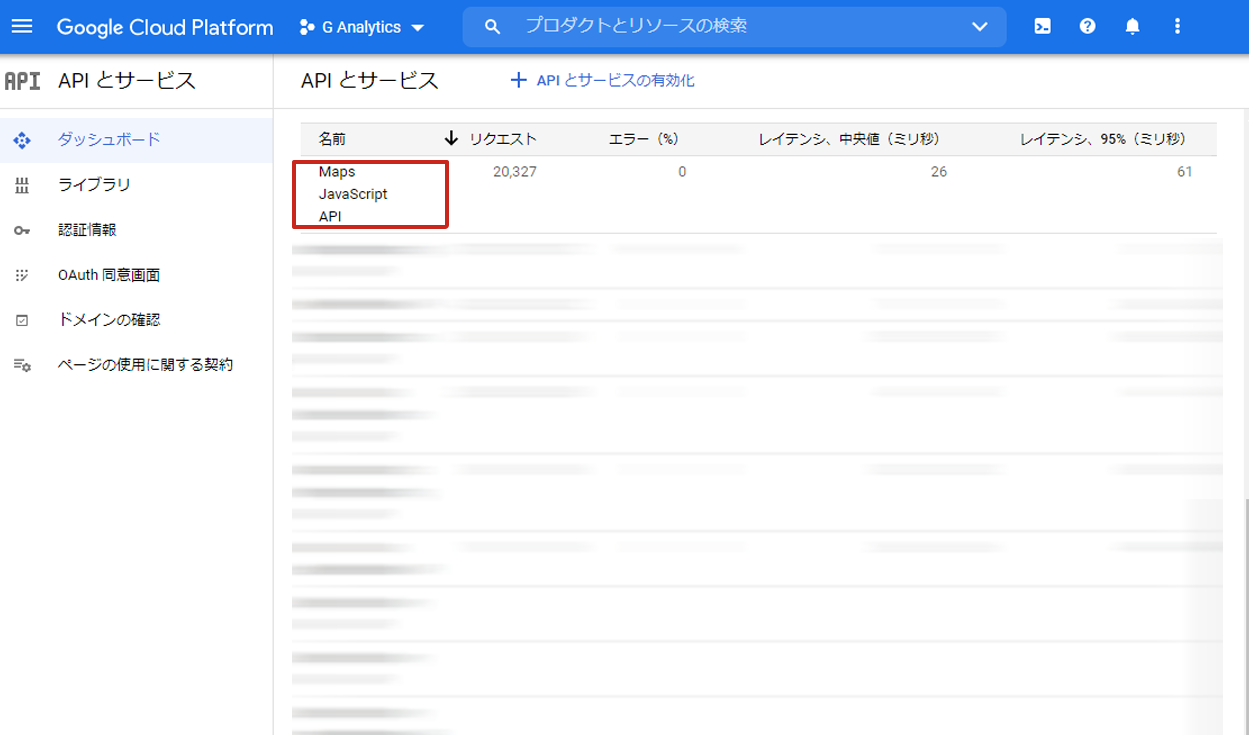1249x735 pixels.
Task: Open the hamburger navigation menu
Action: [x=21, y=27]
